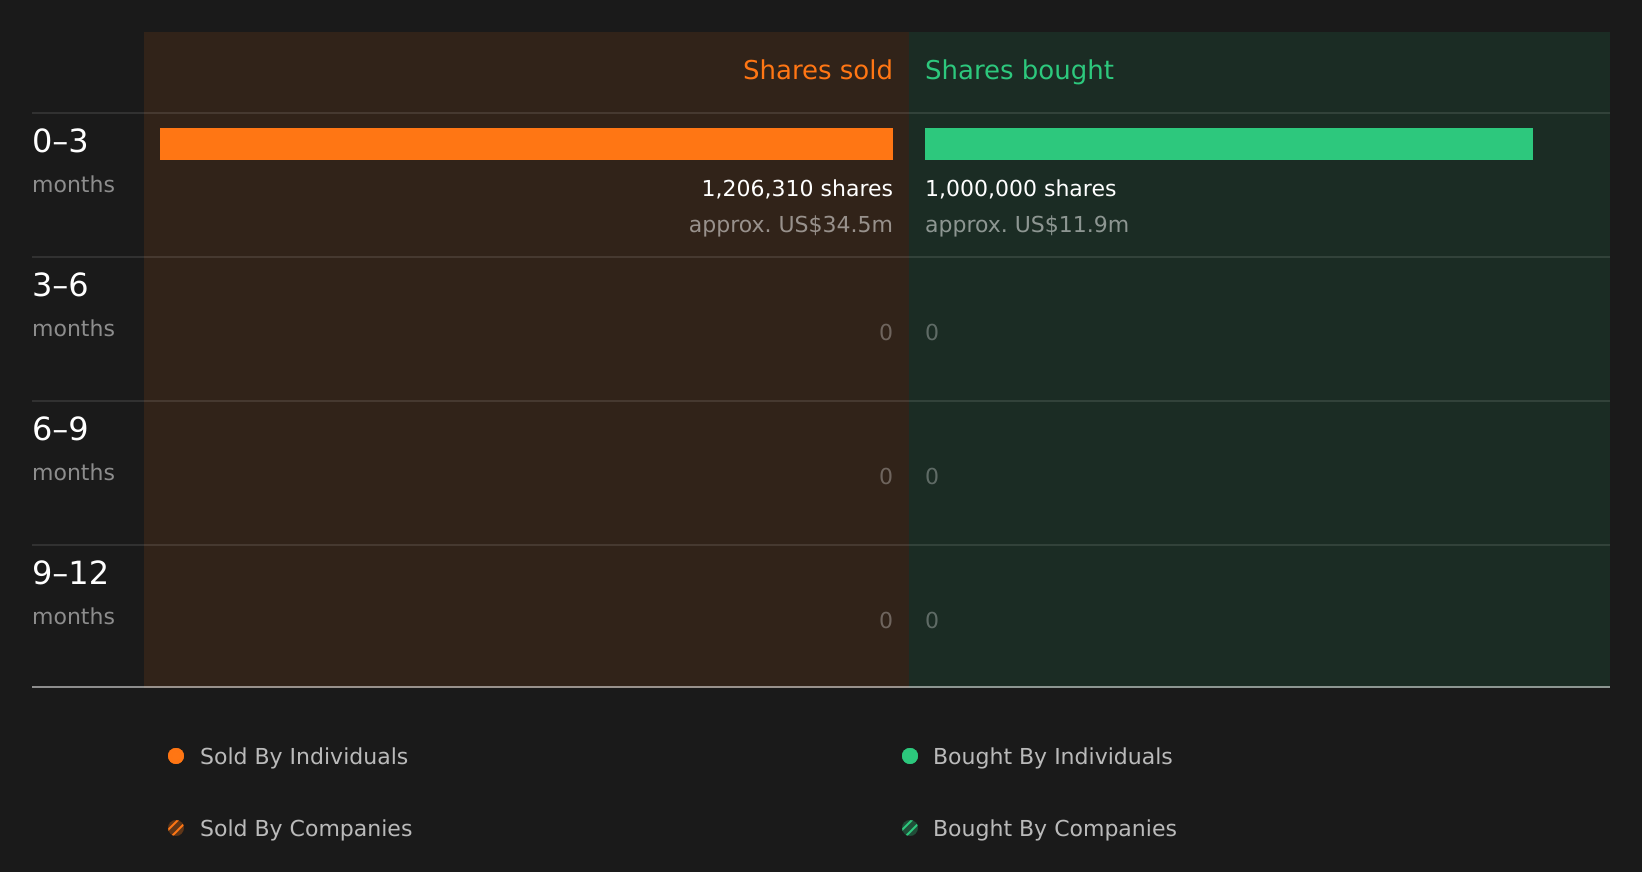Screen dimensions: 1642x872
Task: Click the Bought By Individuals legend text
Action: (x=1053, y=756)
